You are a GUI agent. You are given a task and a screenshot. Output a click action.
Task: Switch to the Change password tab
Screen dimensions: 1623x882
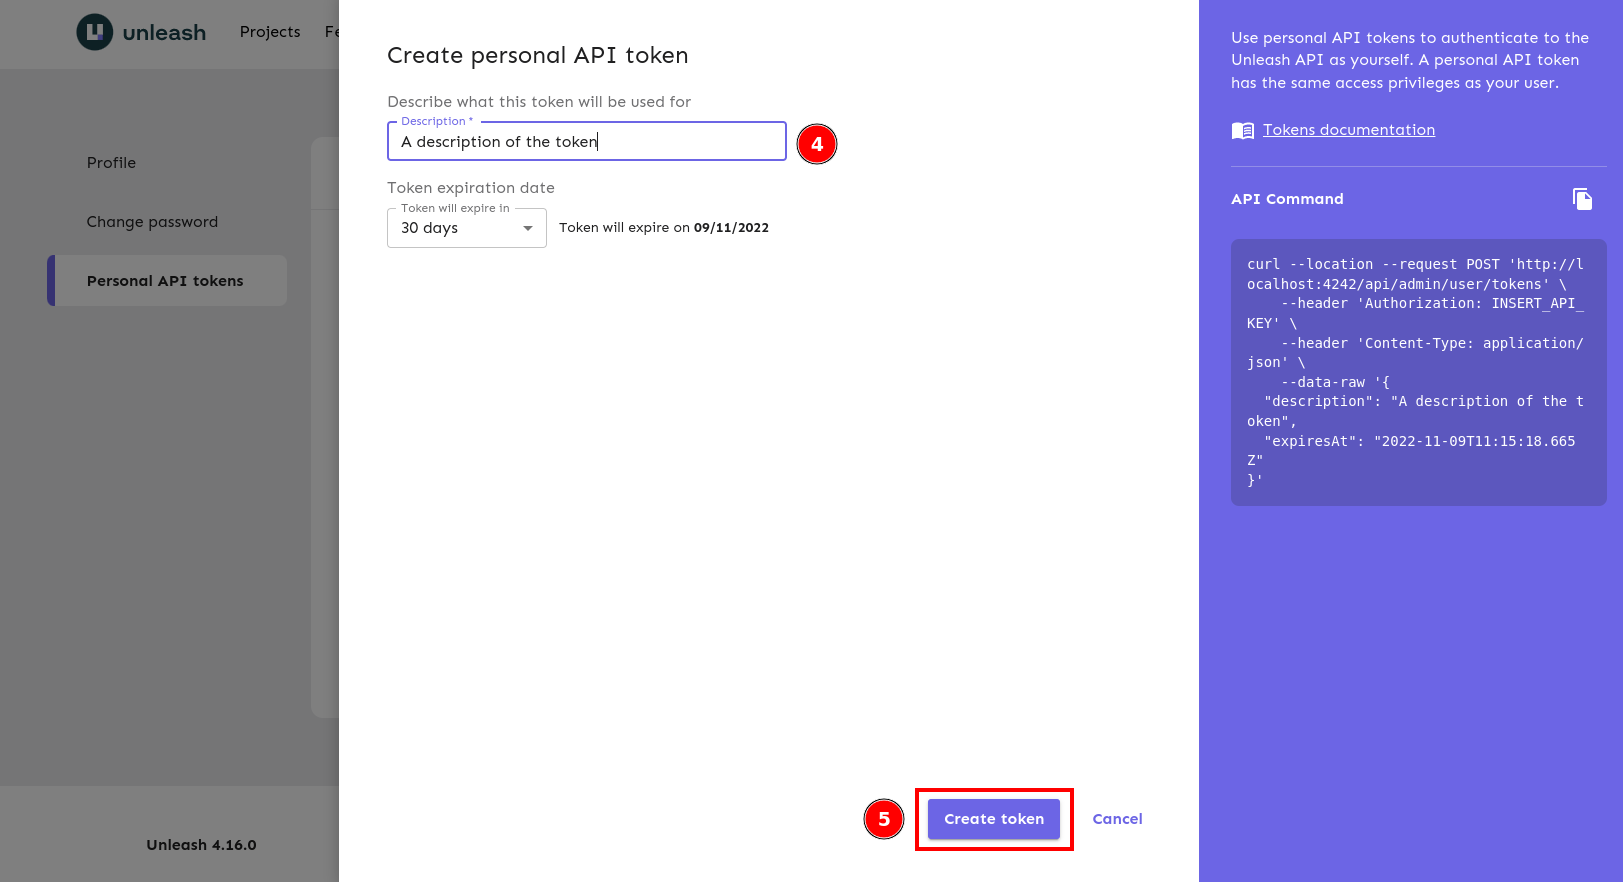152,222
